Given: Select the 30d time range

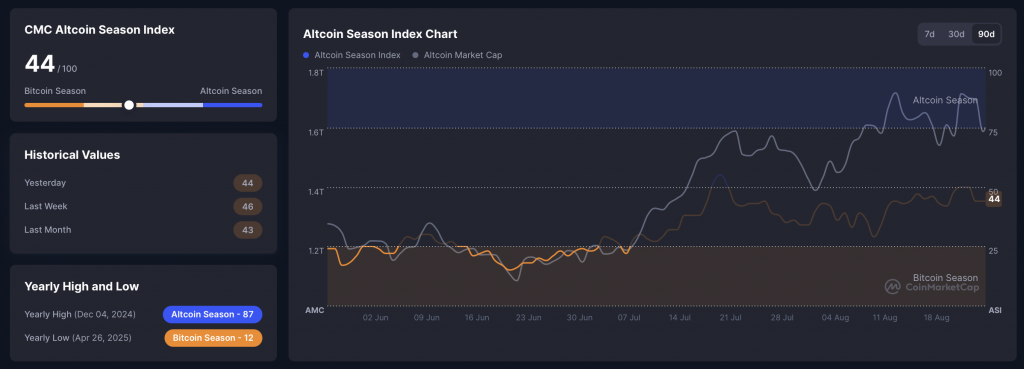Looking at the screenshot, I should tap(956, 34).
